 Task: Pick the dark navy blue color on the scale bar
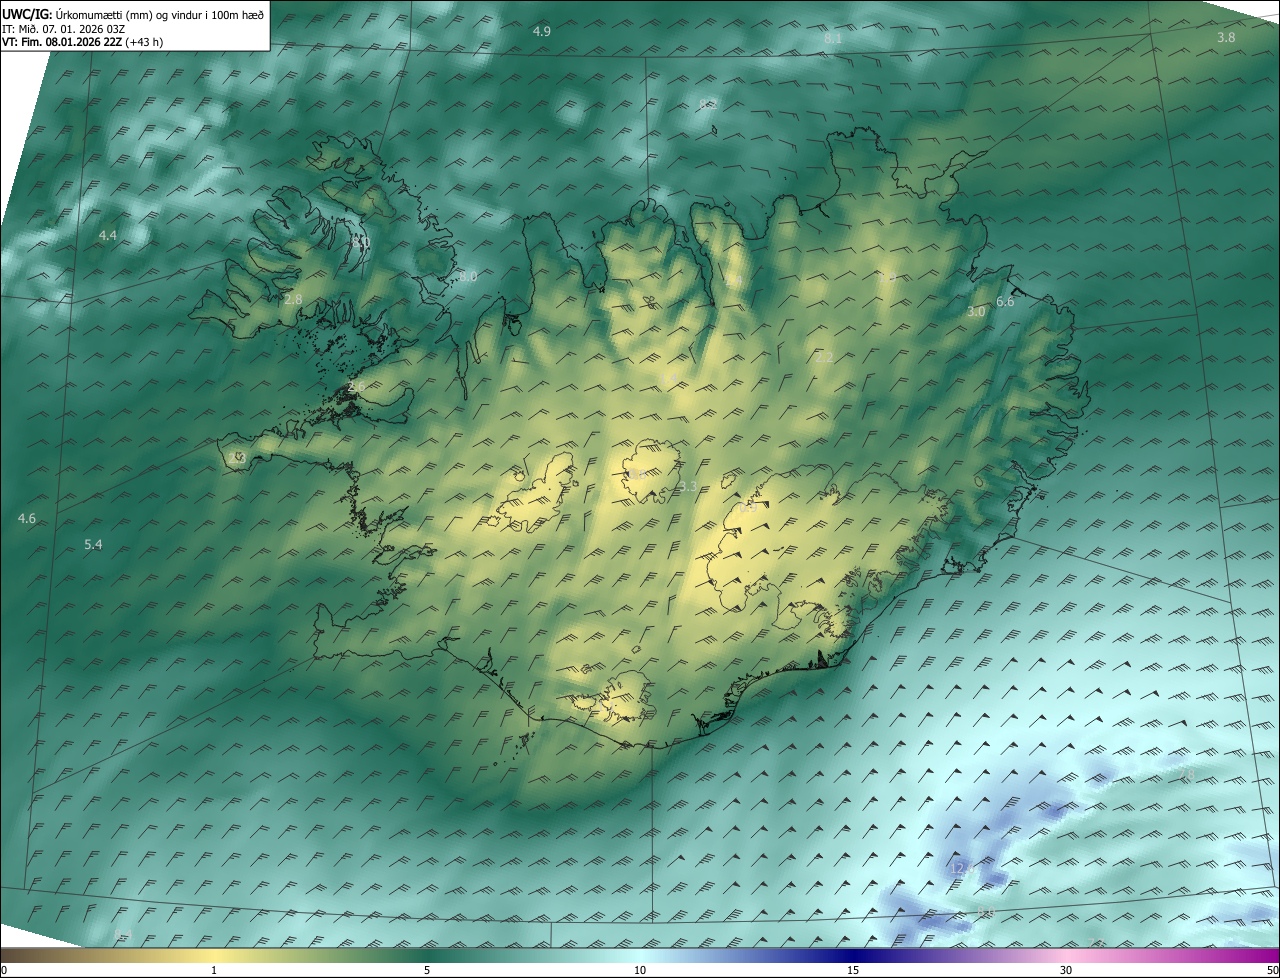tap(853, 955)
